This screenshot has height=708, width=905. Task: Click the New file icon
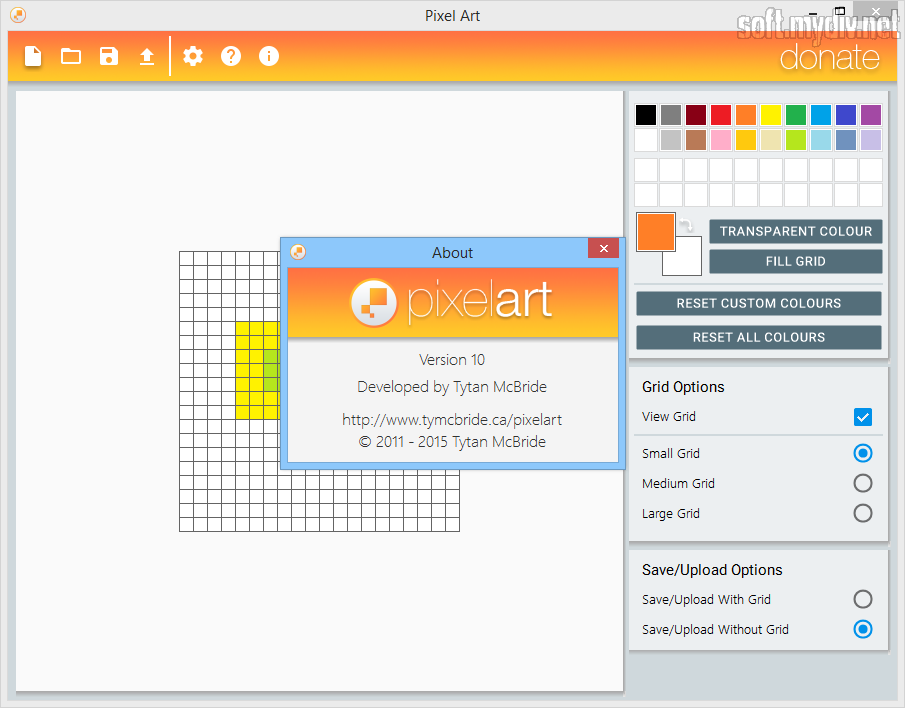tap(33, 56)
